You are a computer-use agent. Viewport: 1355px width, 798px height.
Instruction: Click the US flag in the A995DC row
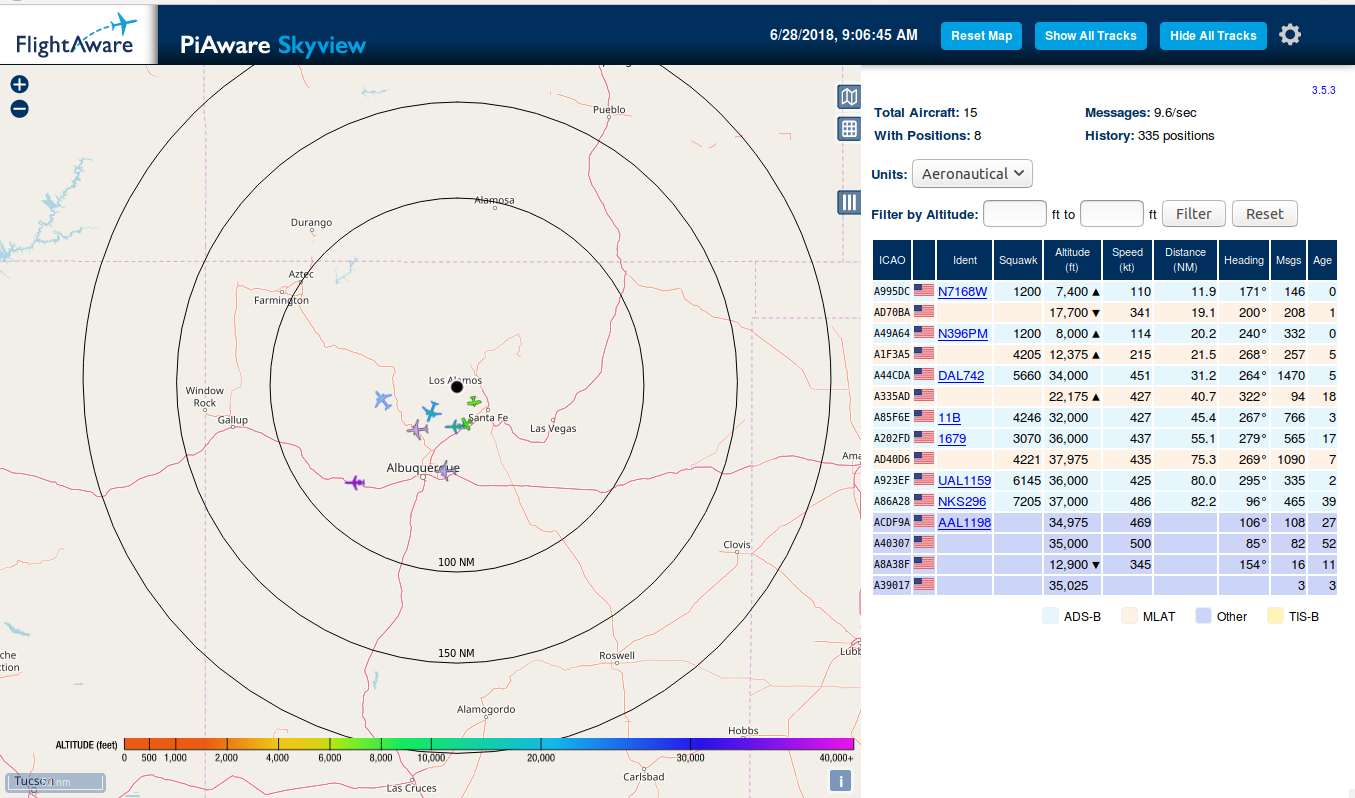coord(923,291)
